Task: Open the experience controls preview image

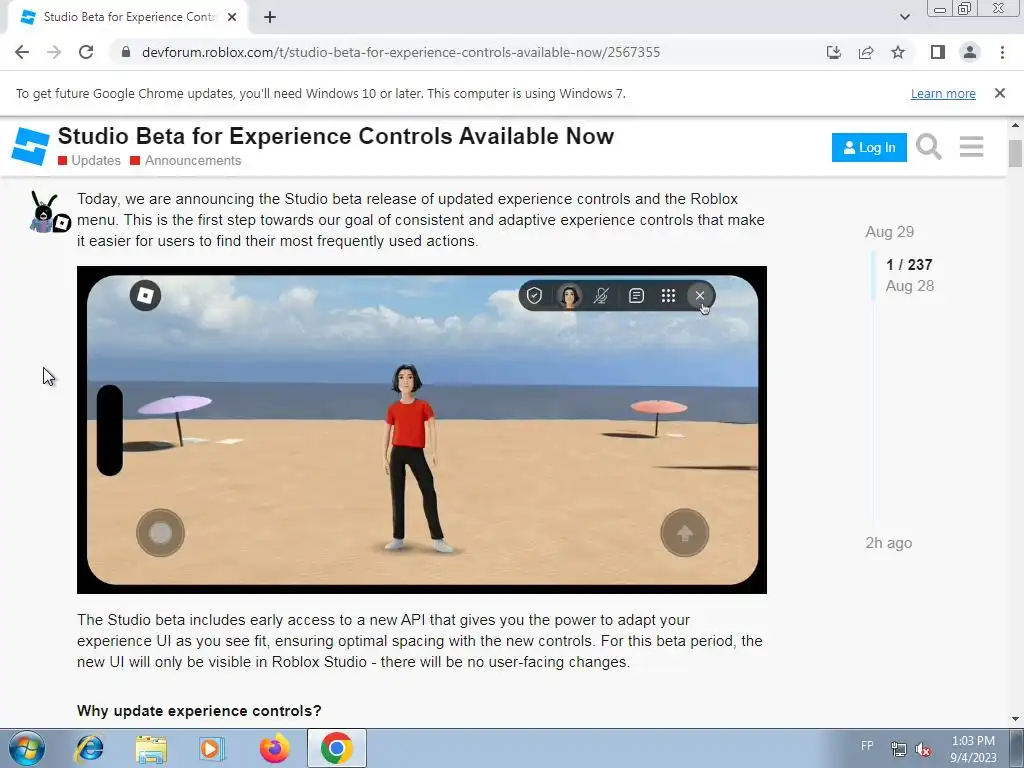Action: tap(422, 430)
